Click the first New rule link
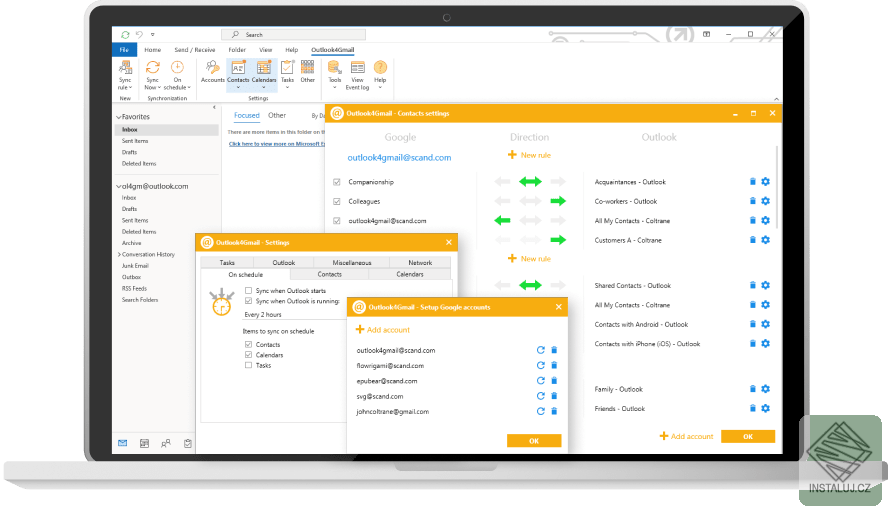This screenshot has width=890, height=515. click(529, 155)
